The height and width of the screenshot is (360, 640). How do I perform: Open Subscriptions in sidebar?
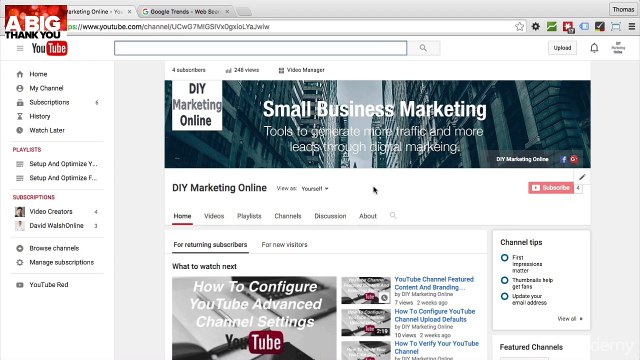[x=49, y=102]
